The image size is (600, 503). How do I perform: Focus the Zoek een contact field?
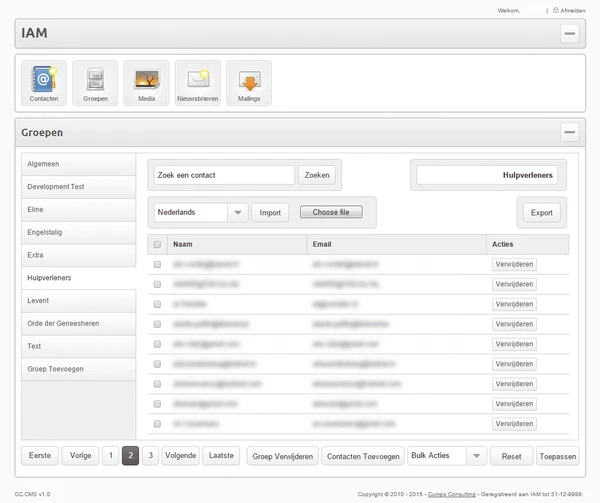[x=224, y=175]
